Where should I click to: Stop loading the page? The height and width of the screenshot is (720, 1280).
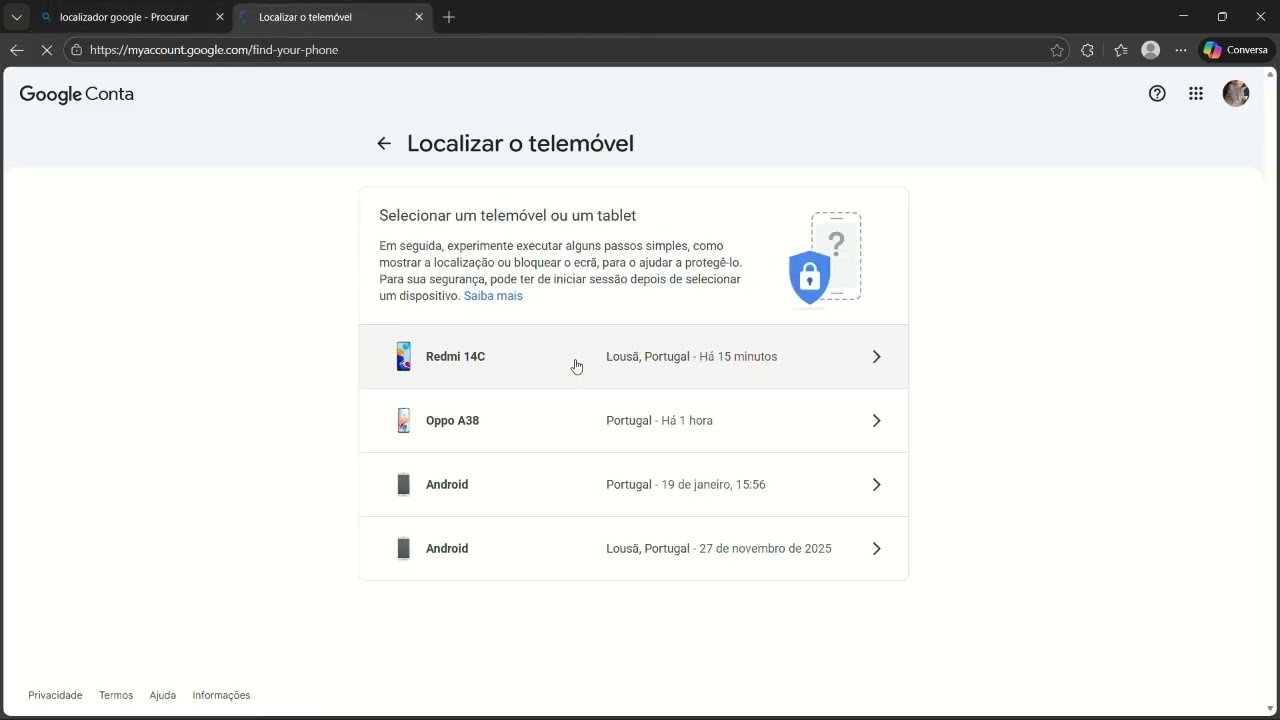point(46,50)
